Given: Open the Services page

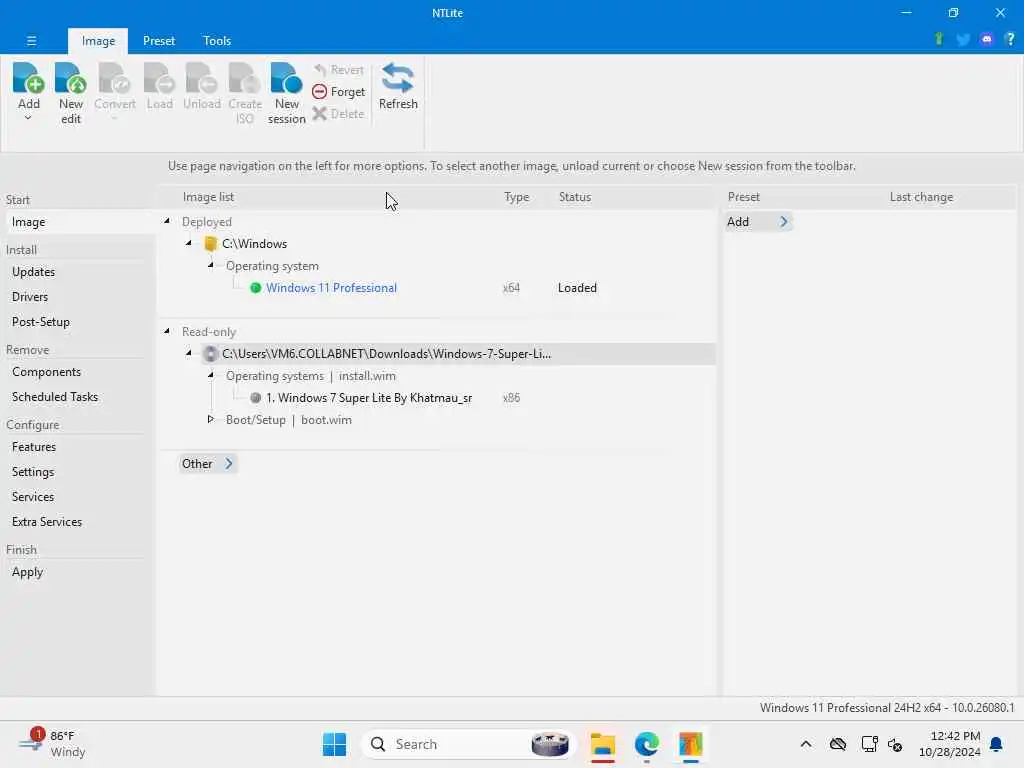Looking at the screenshot, I should [33, 496].
